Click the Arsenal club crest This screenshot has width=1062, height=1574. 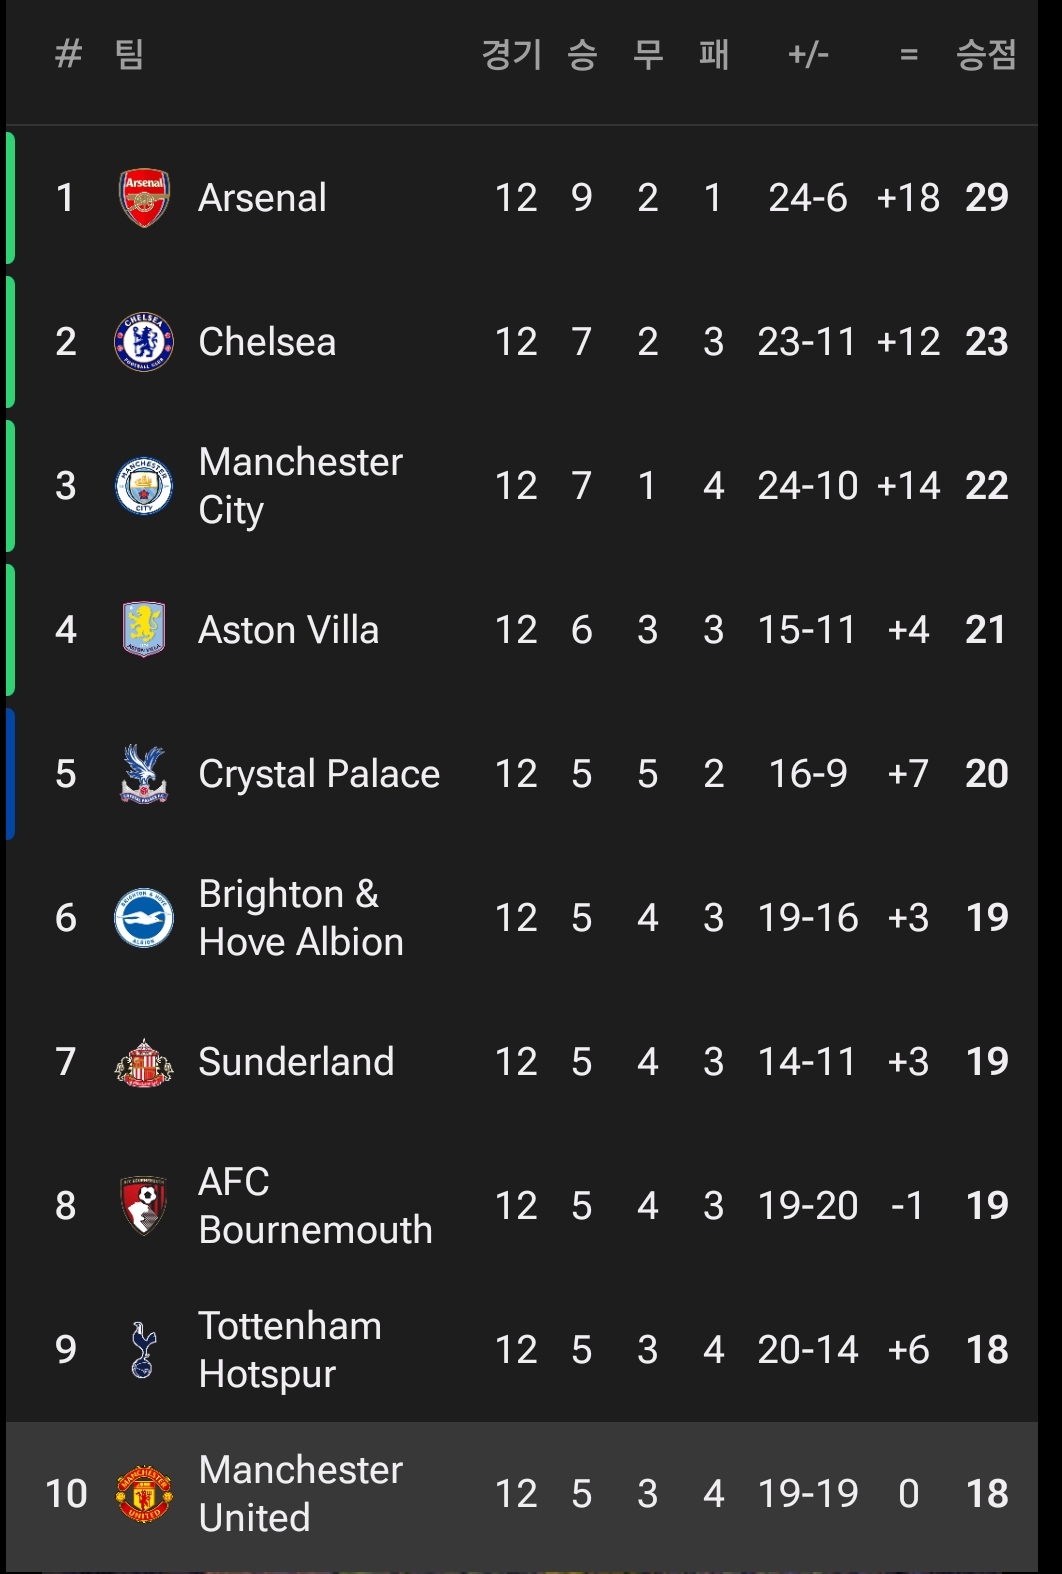144,198
